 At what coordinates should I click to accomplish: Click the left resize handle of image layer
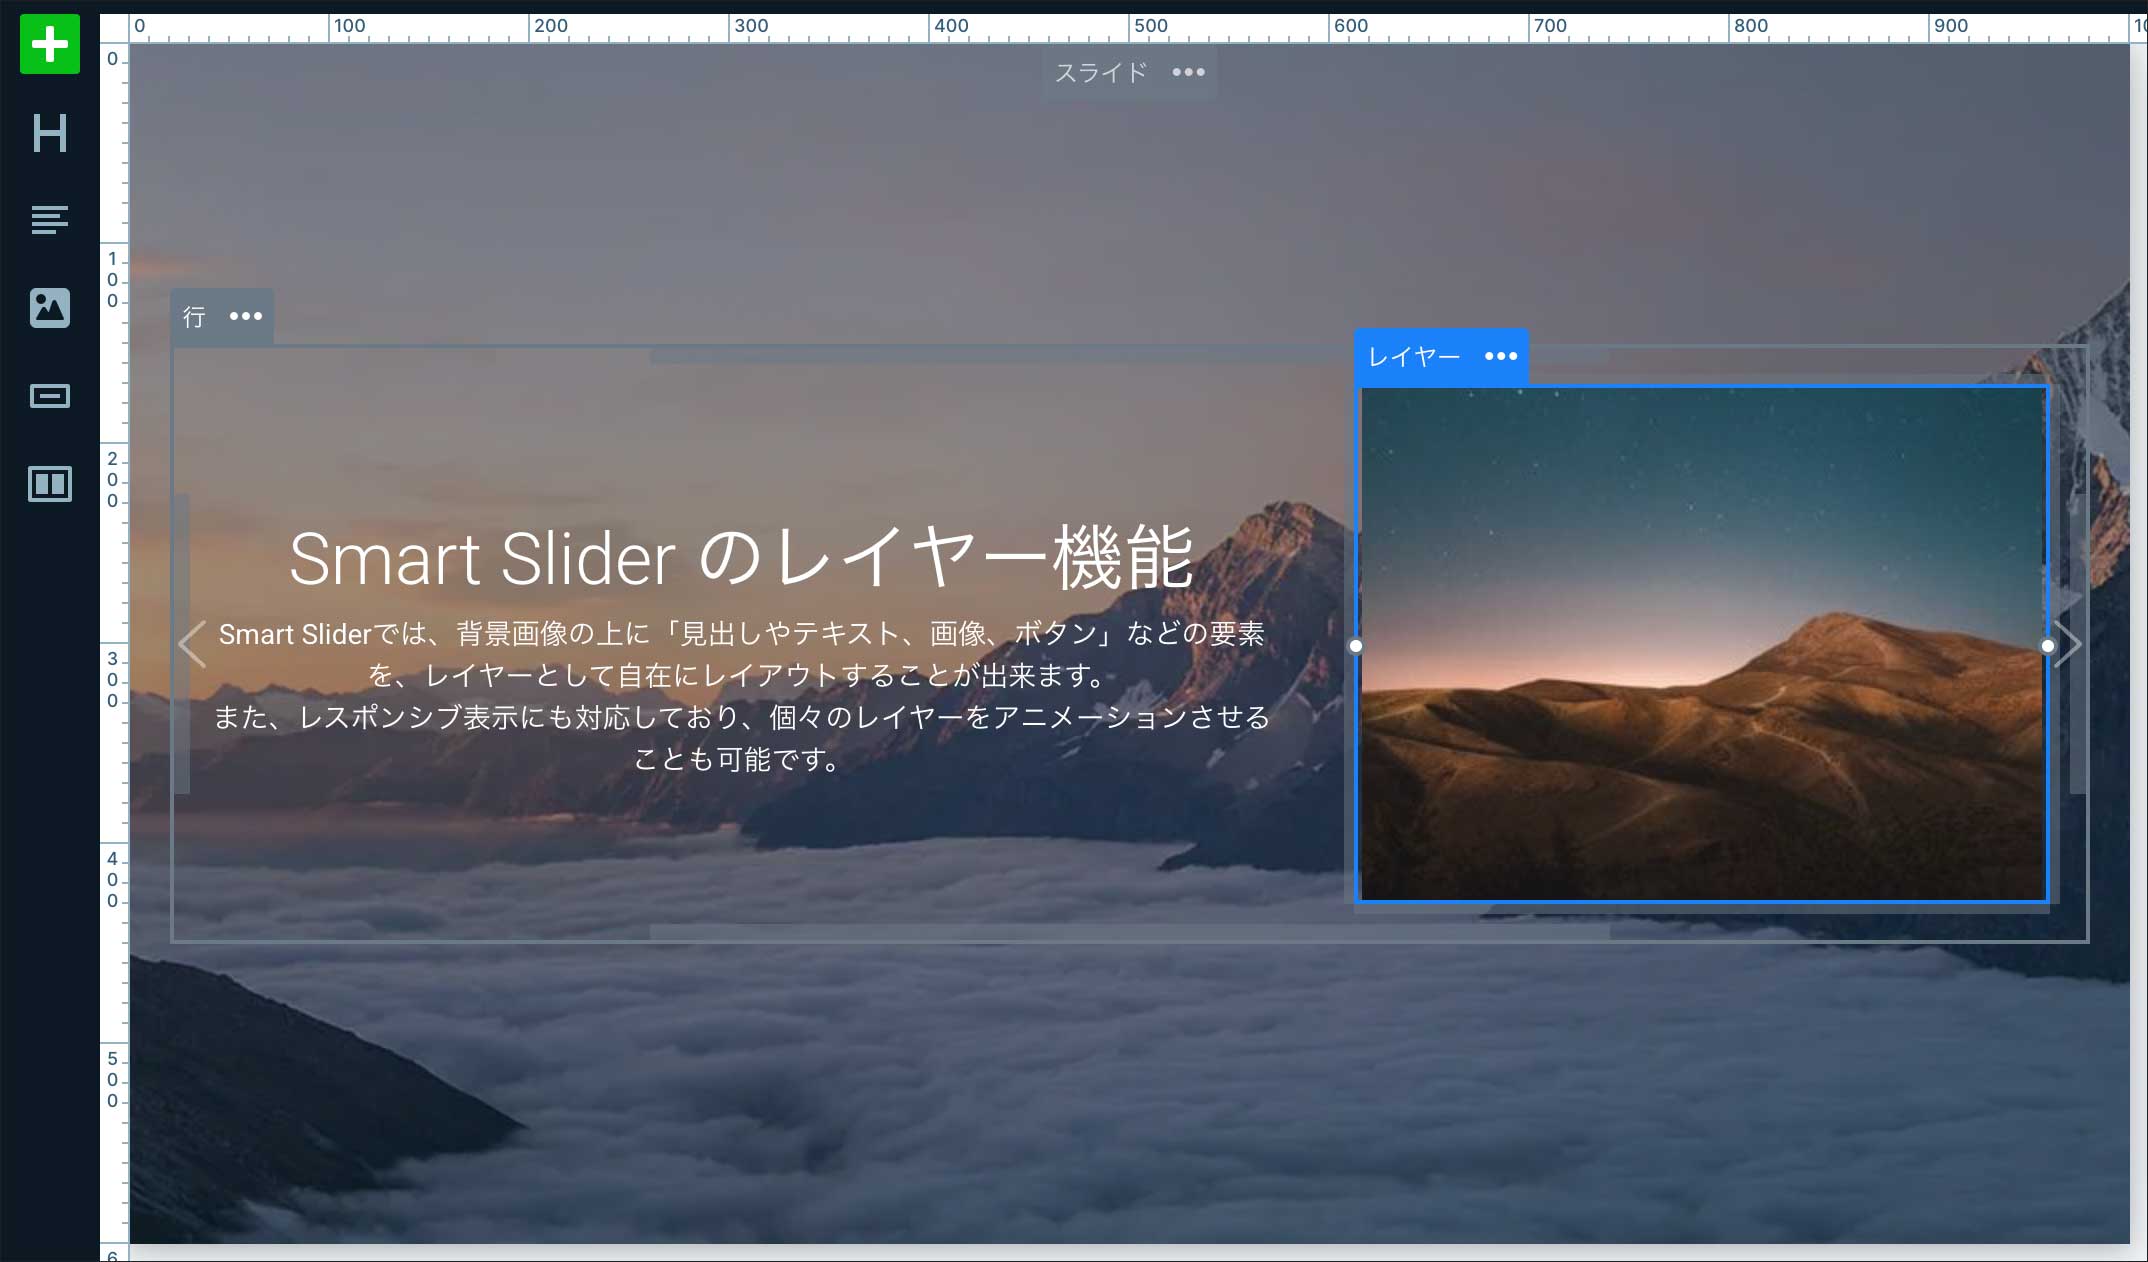pos(1356,646)
